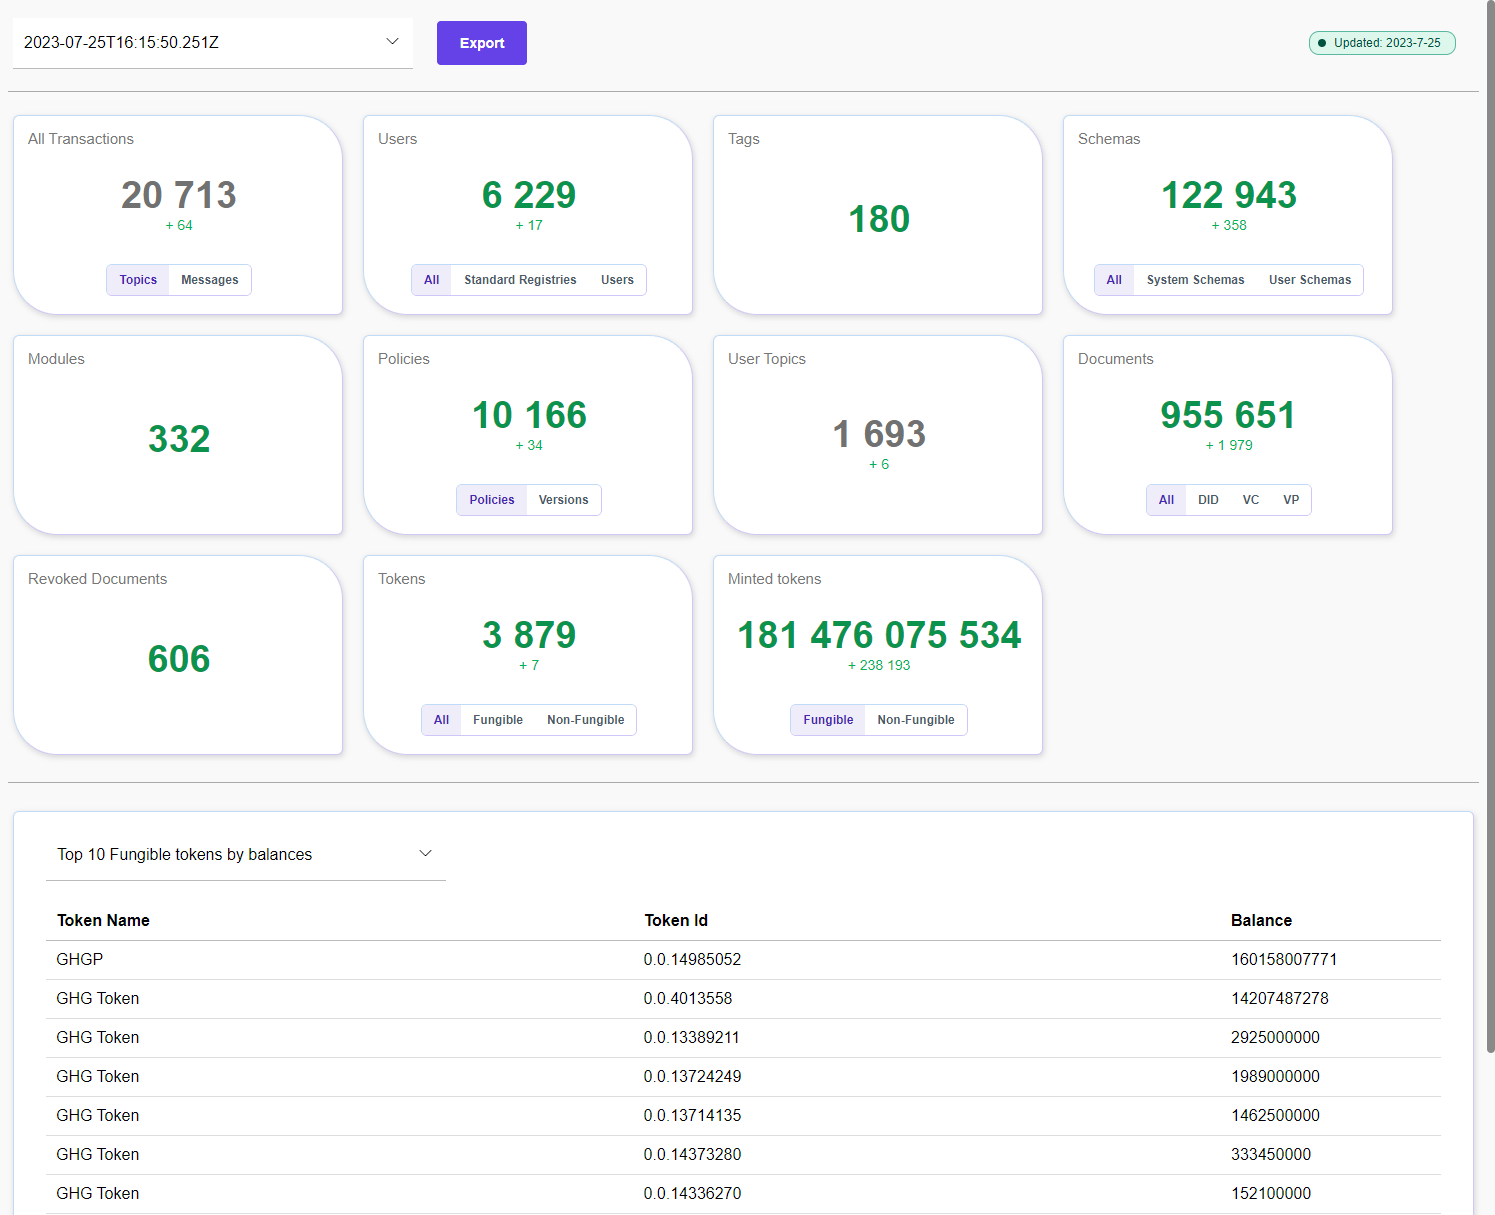
Task: Switch Policies card to Versions
Action: [x=563, y=500]
